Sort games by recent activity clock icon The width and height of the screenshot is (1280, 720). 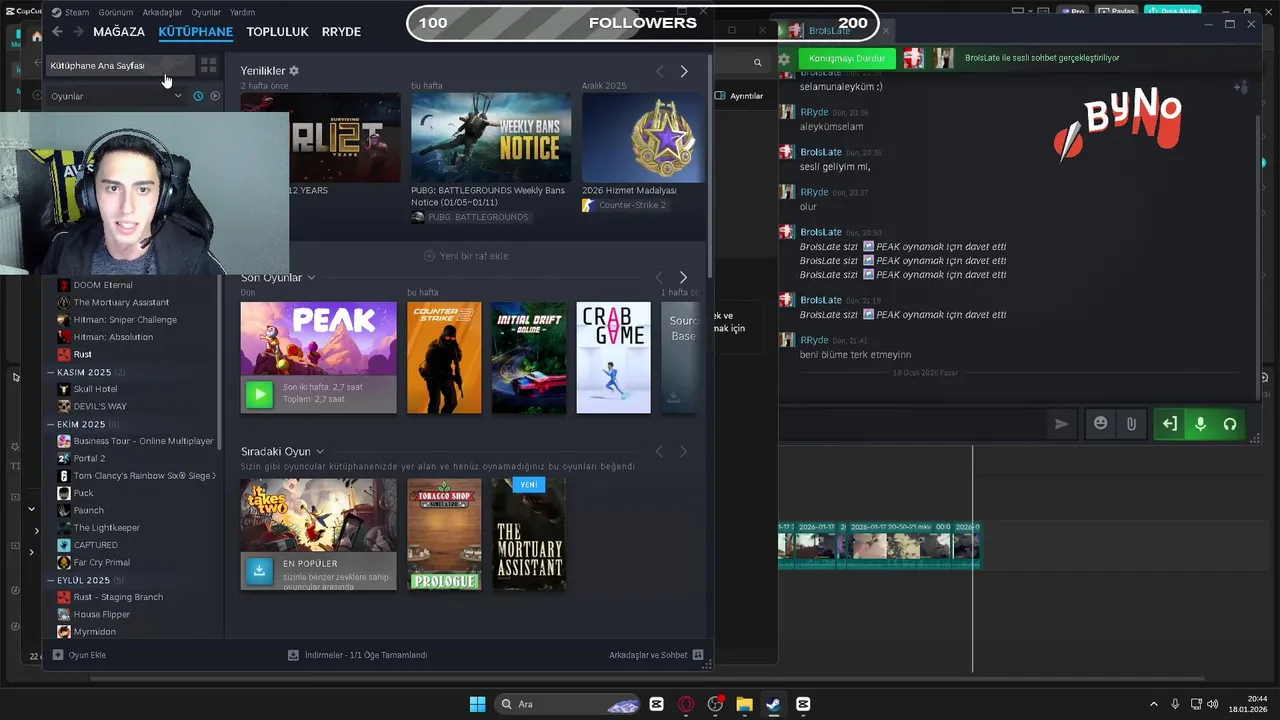tap(198, 96)
